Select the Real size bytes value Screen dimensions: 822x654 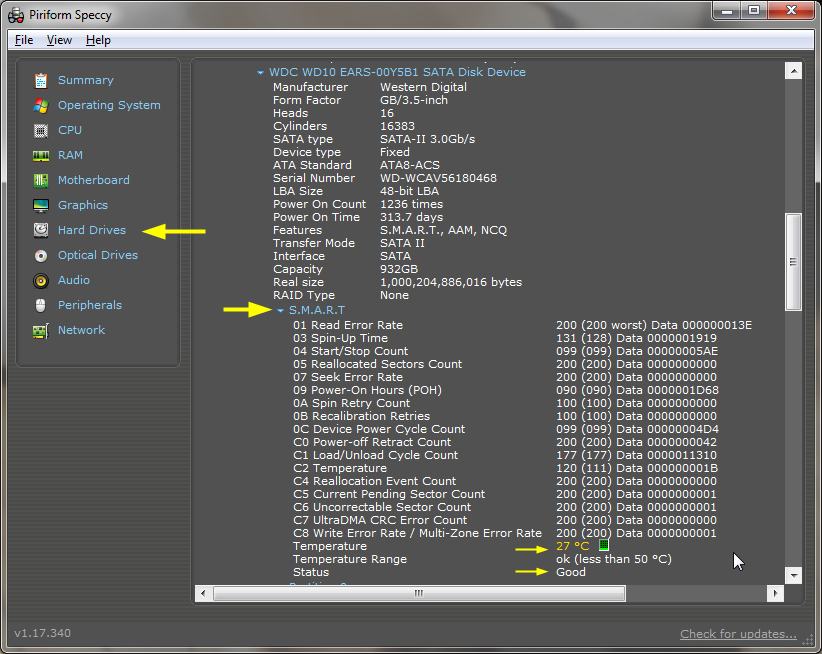451,282
